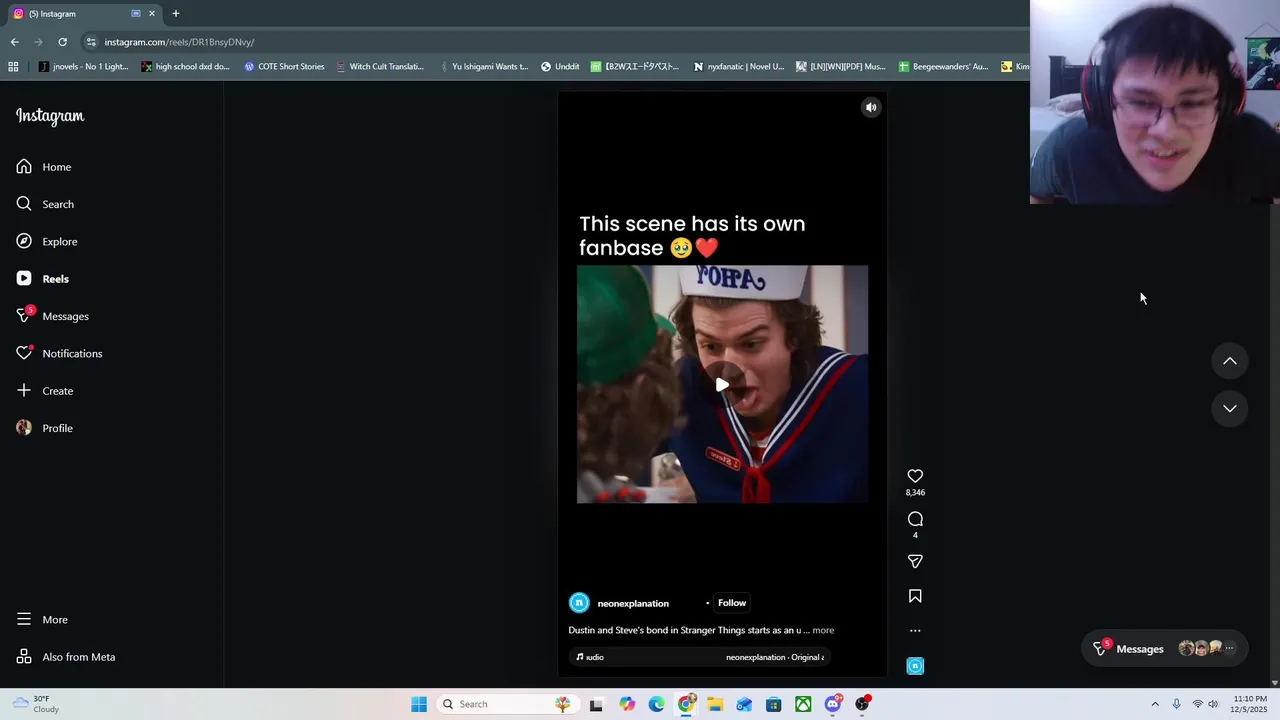Open Witch Cult Translations bookmark
The image size is (1280, 720).
coord(380,67)
